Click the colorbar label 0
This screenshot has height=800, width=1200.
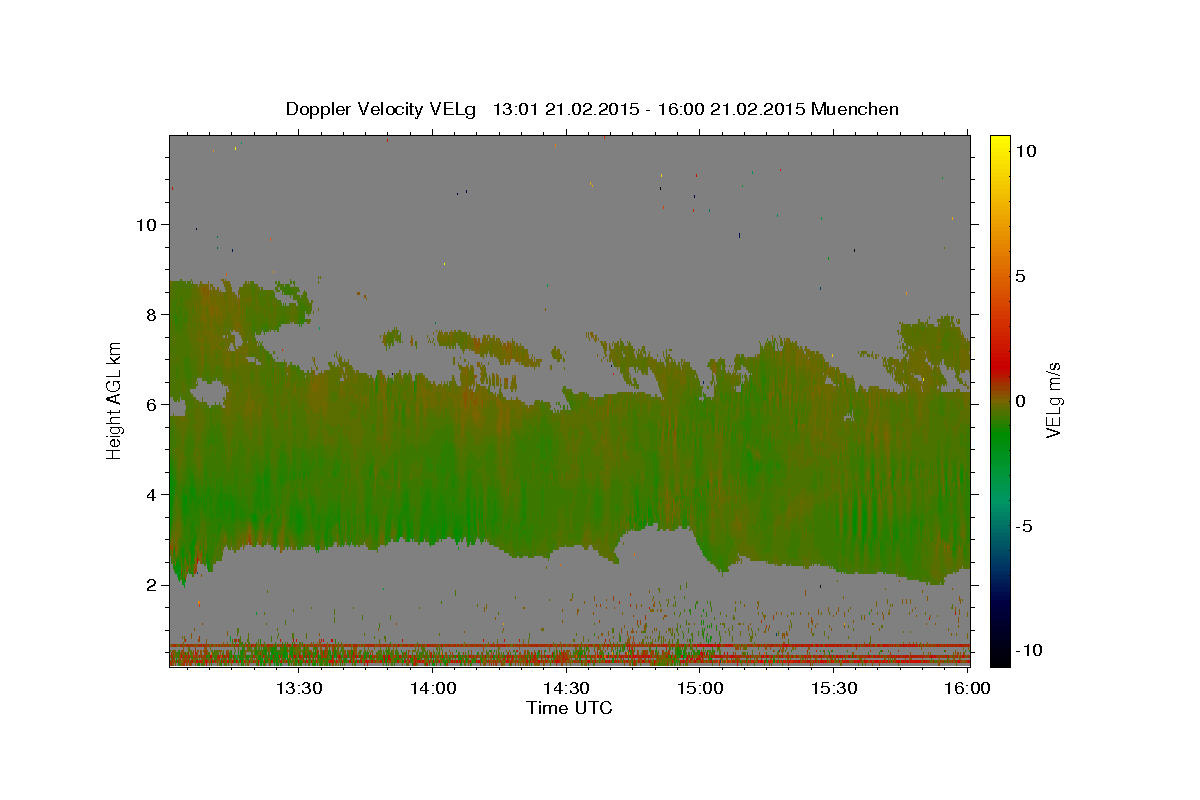[x=1020, y=401]
